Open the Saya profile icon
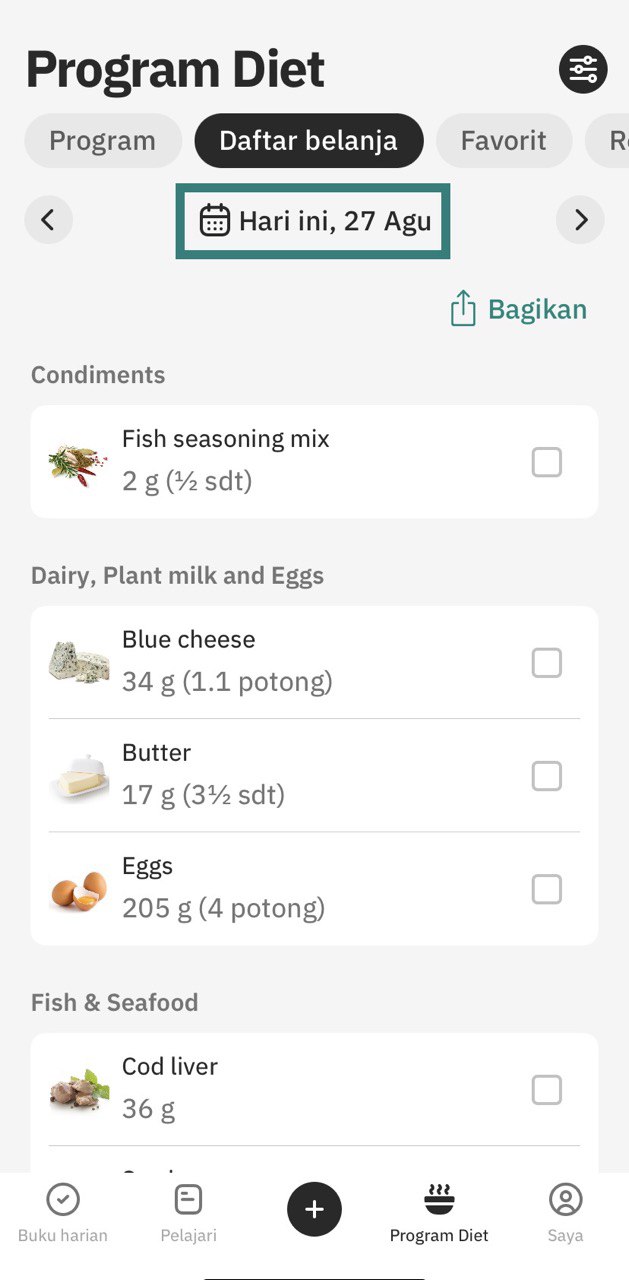The height and width of the screenshot is (1280, 629). click(x=565, y=1199)
